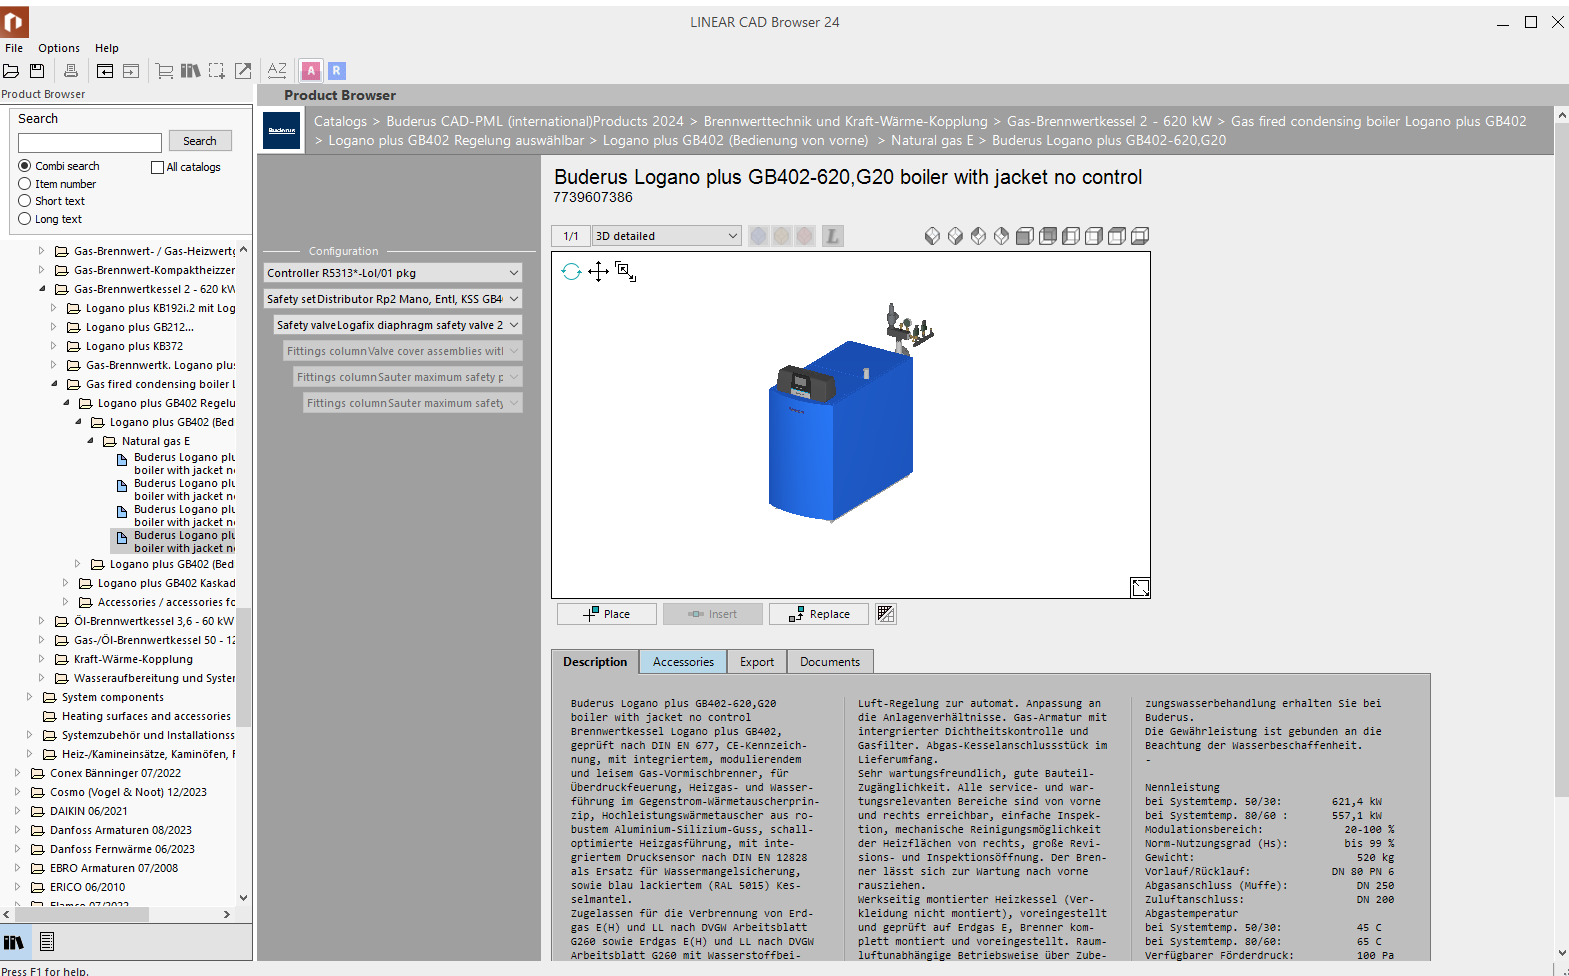Click the open folder toolbar icon

(x=11, y=71)
